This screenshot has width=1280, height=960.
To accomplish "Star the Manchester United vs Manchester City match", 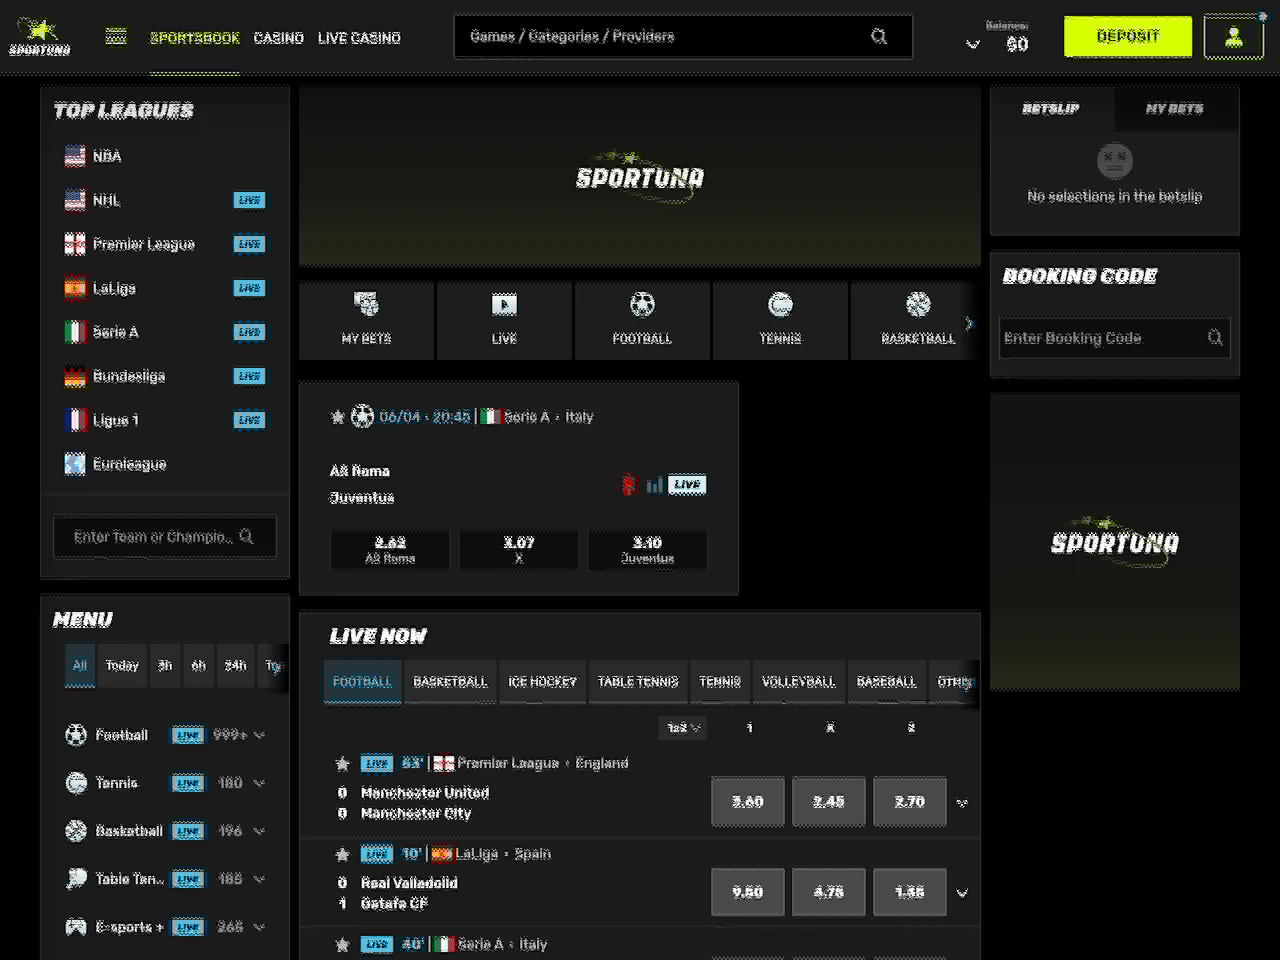I will click(x=342, y=764).
